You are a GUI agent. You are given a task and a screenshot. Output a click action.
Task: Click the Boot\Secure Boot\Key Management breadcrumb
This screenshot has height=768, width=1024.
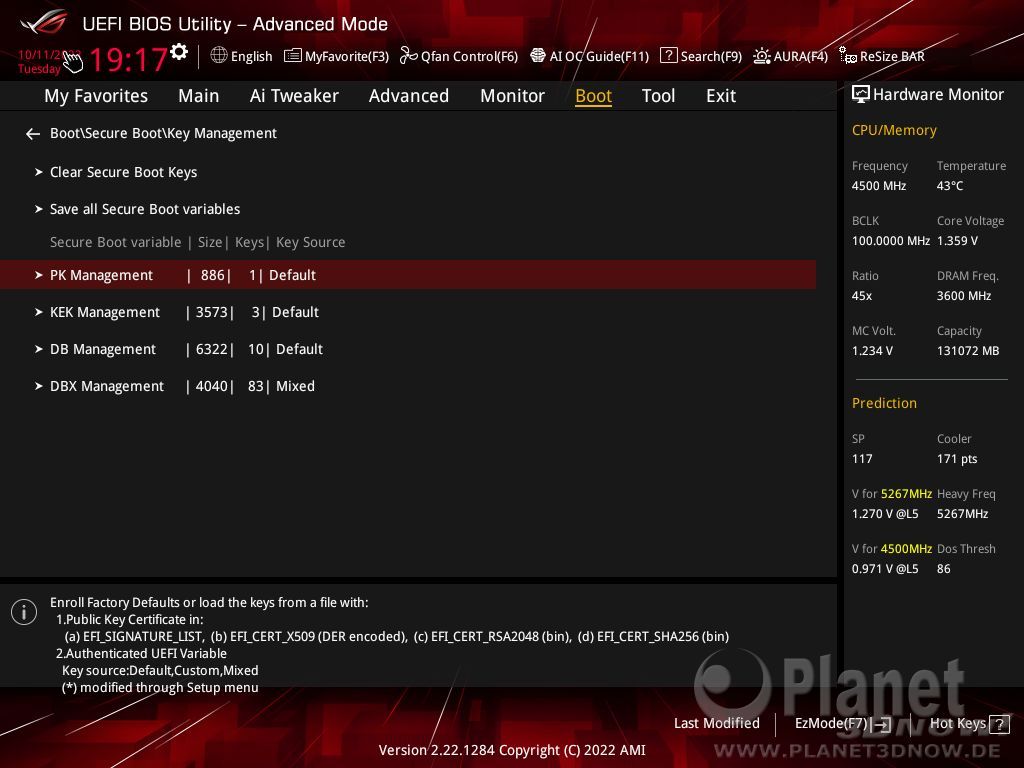[163, 133]
